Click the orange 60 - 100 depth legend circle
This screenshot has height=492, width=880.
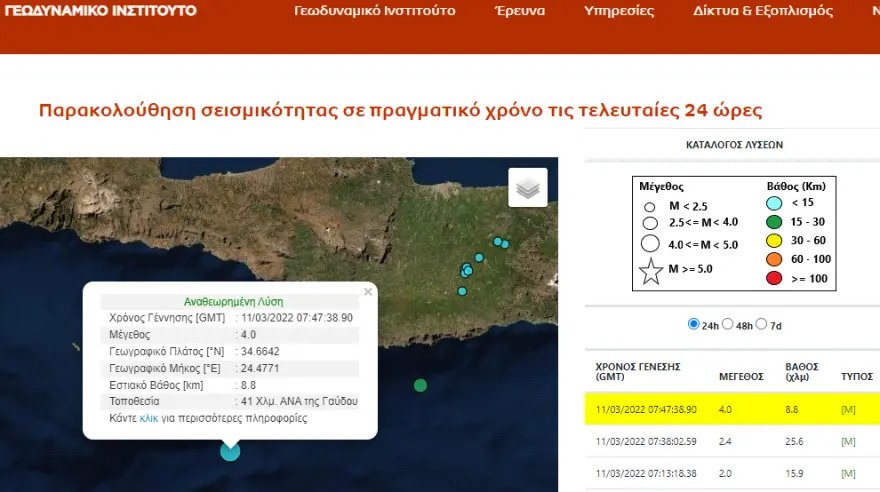coord(773,259)
